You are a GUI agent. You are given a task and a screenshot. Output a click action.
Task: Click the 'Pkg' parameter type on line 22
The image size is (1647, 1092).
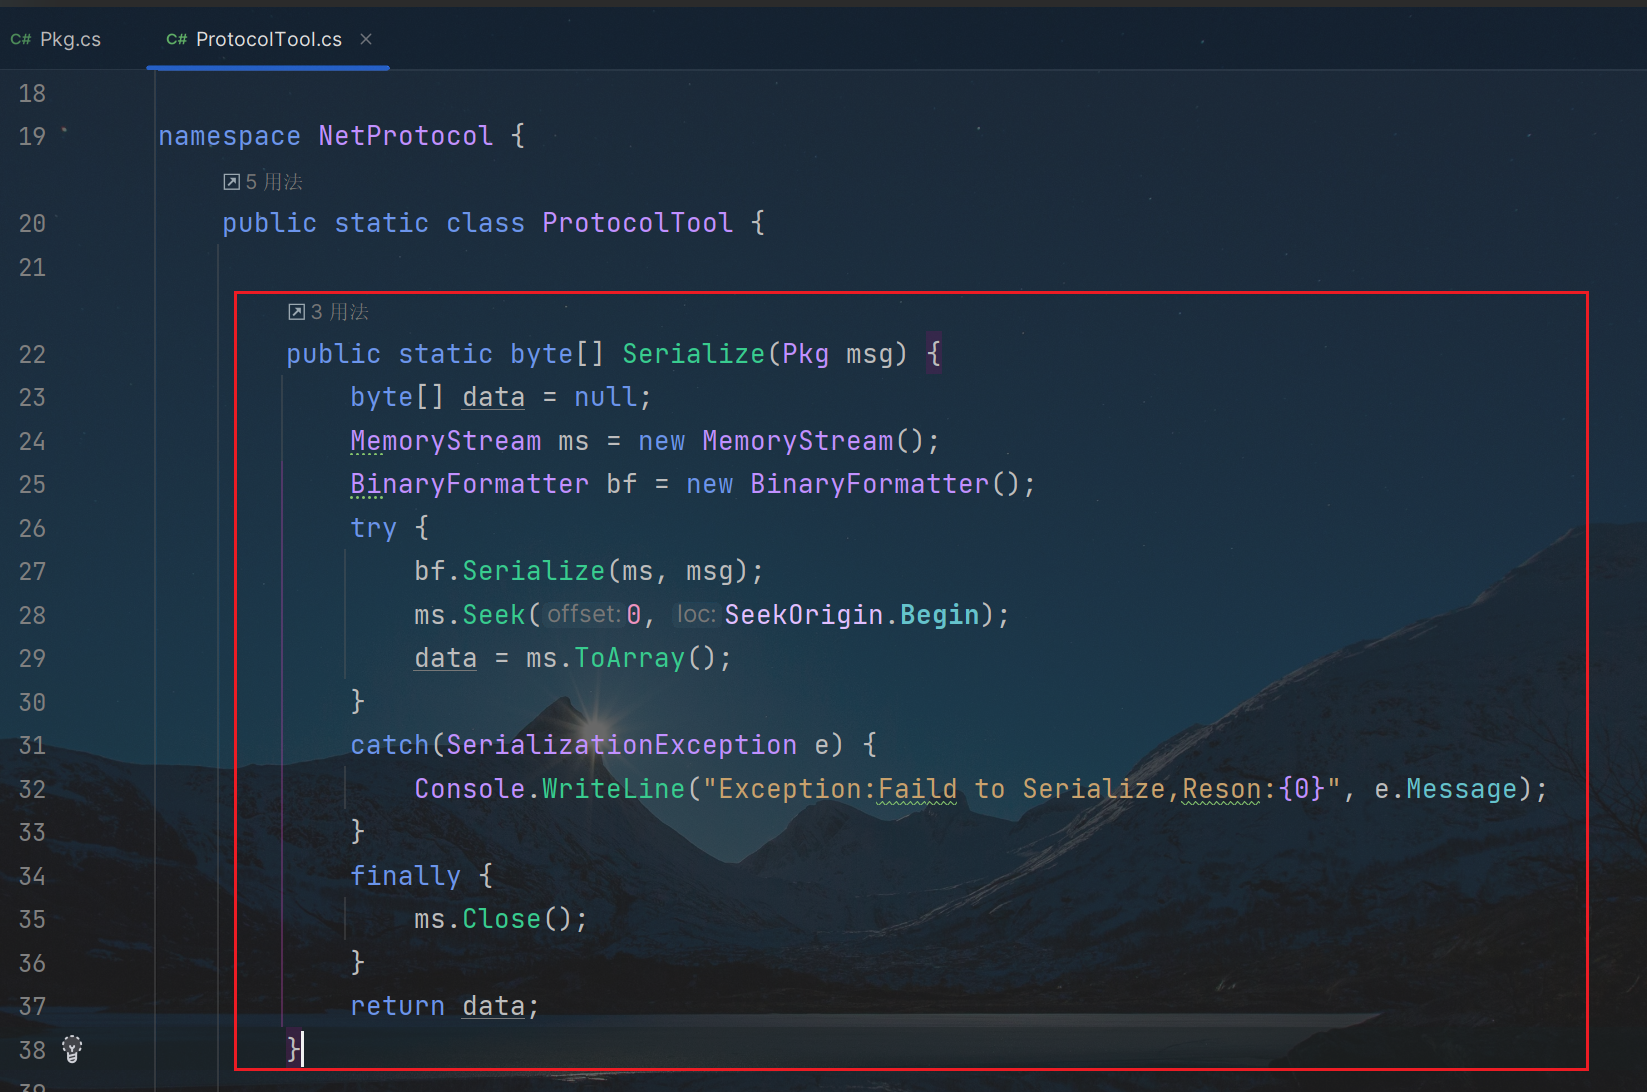click(x=806, y=354)
